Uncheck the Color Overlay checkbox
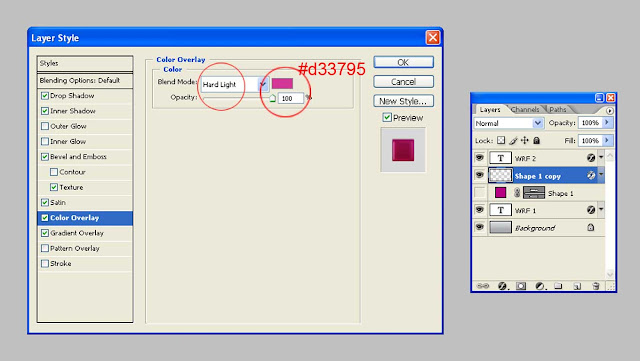Viewport: 640px width, 361px height. click(x=45, y=218)
